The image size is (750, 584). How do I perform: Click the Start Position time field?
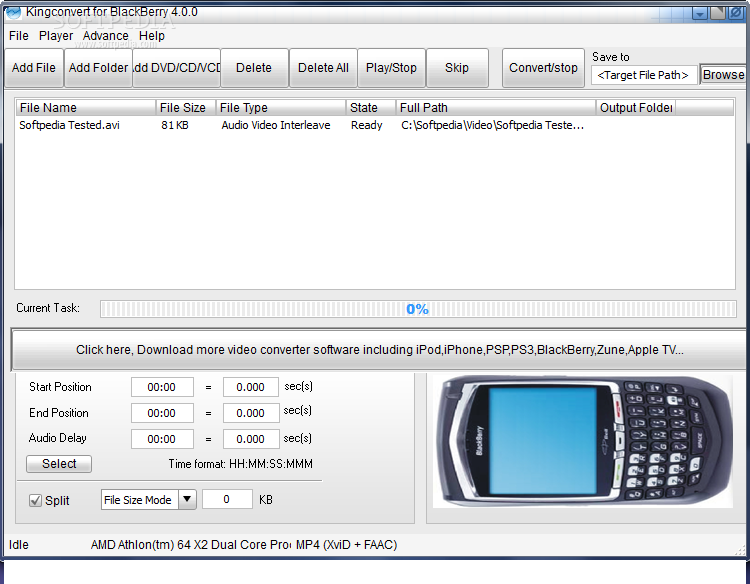coord(162,387)
